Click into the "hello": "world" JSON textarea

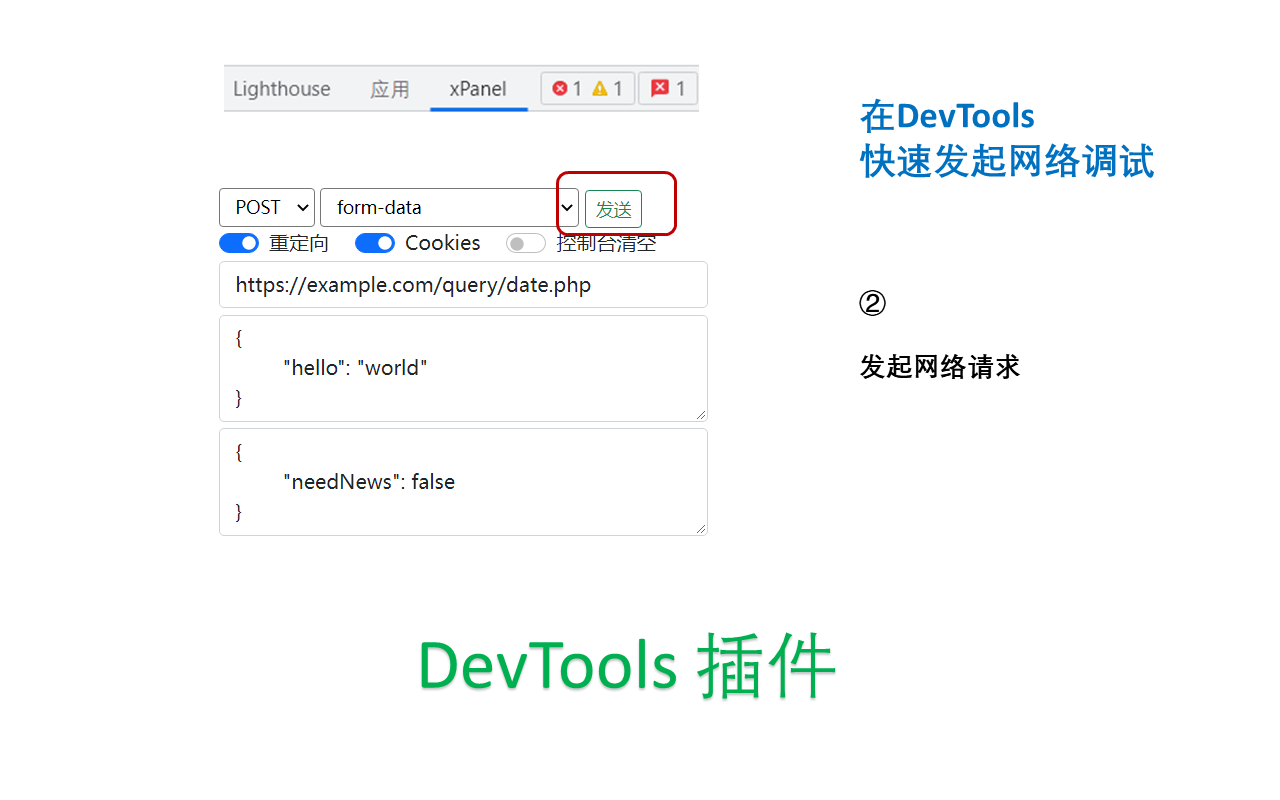pyautogui.click(x=463, y=368)
